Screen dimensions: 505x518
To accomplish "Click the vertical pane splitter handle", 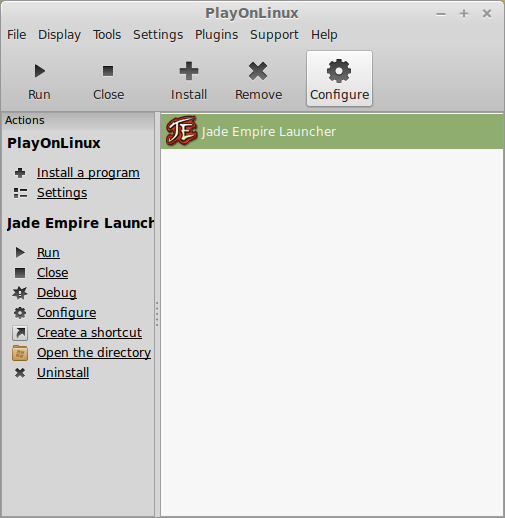I will 157,314.
